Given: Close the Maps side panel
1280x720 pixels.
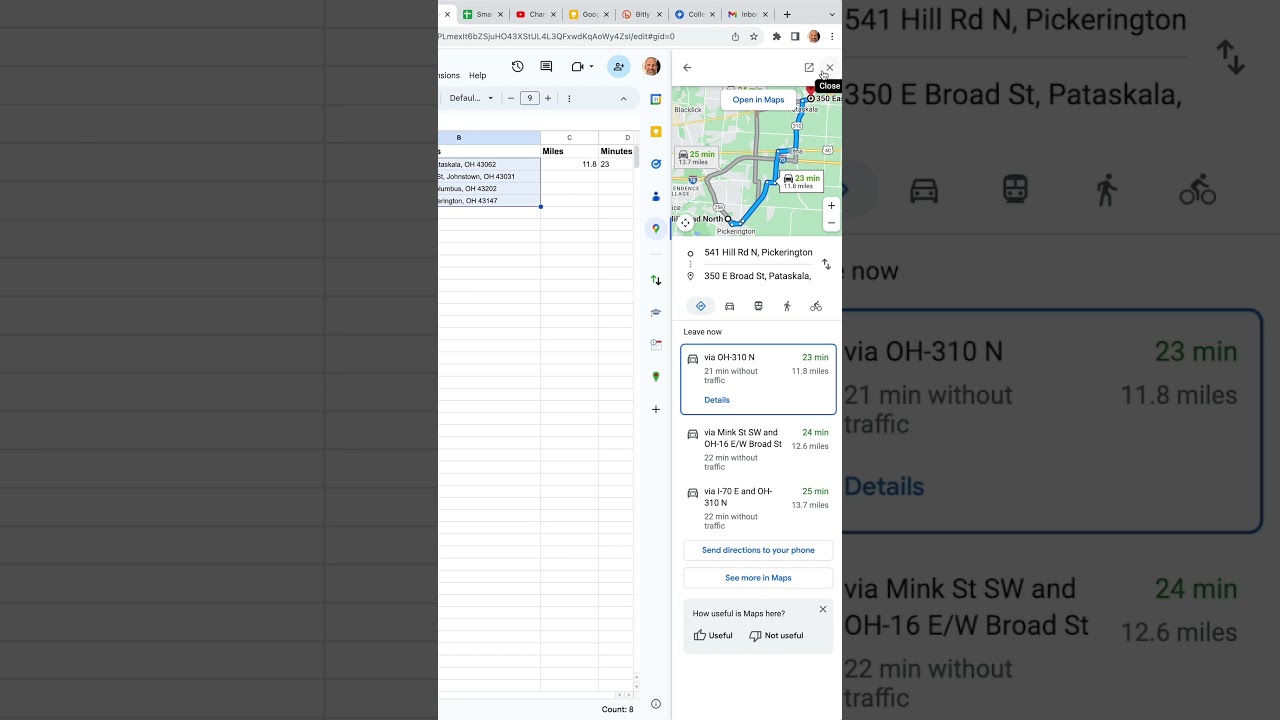Looking at the screenshot, I should point(829,67).
